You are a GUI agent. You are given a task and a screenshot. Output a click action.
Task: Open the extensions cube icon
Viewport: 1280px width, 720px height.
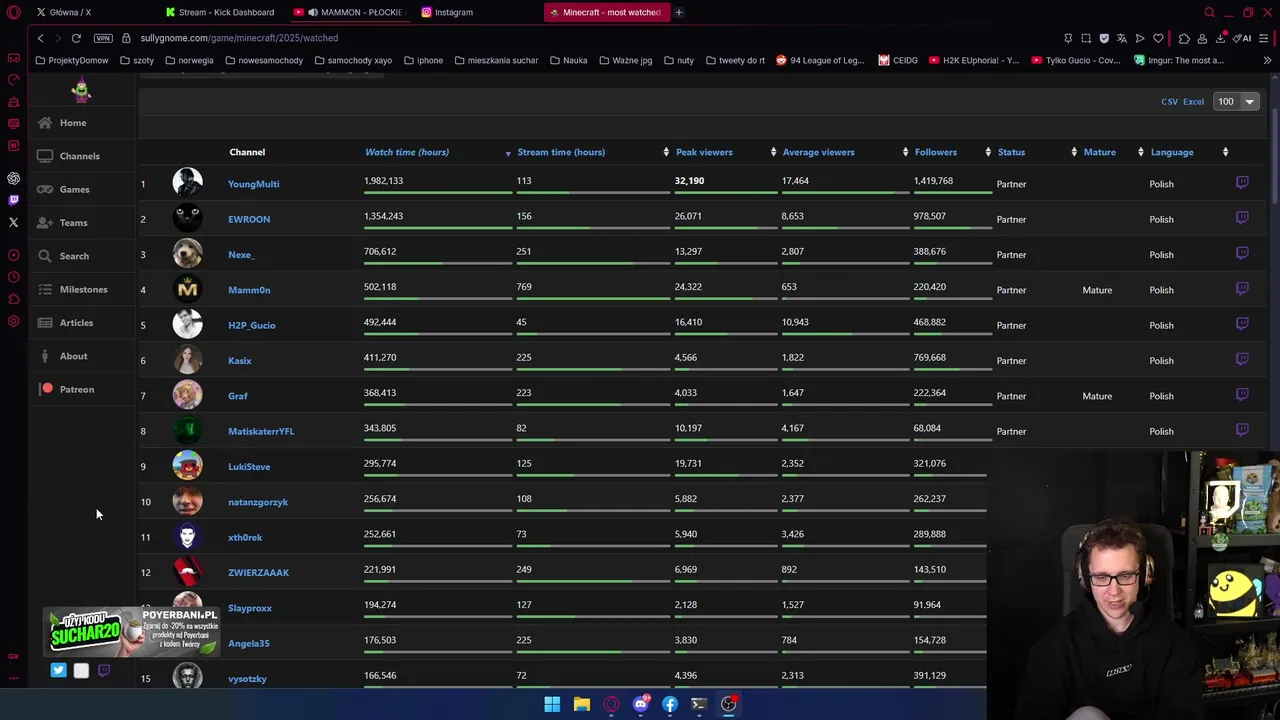pos(1184,38)
